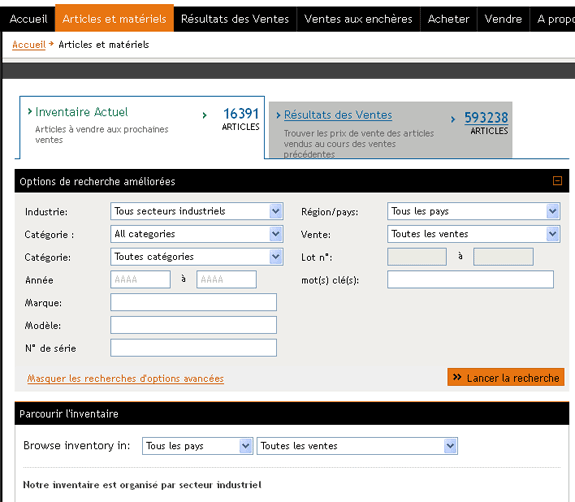Click the Parcourir l'inventaire header
This screenshot has height=502, width=575.
292,414
